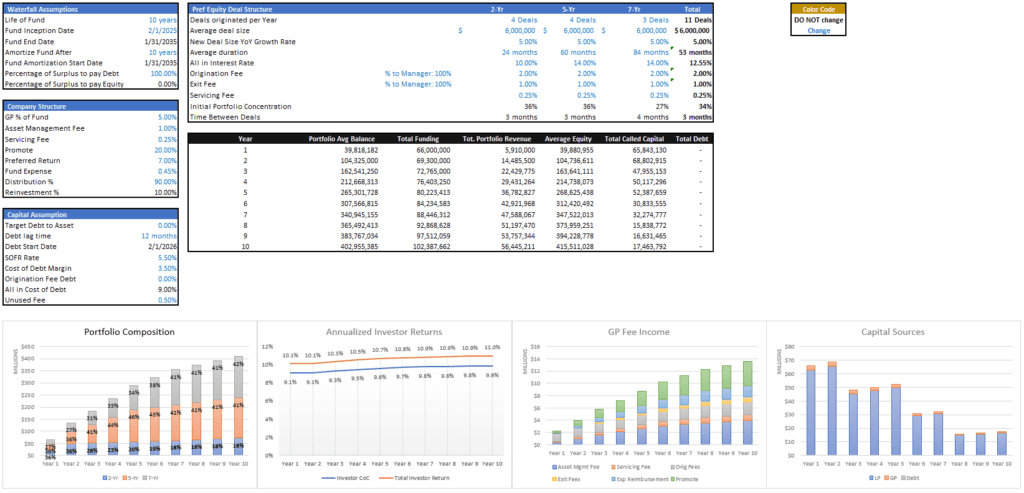Click the Asset Mgmt Fee legend entry
The image size is (1024, 493).
[577, 468]
